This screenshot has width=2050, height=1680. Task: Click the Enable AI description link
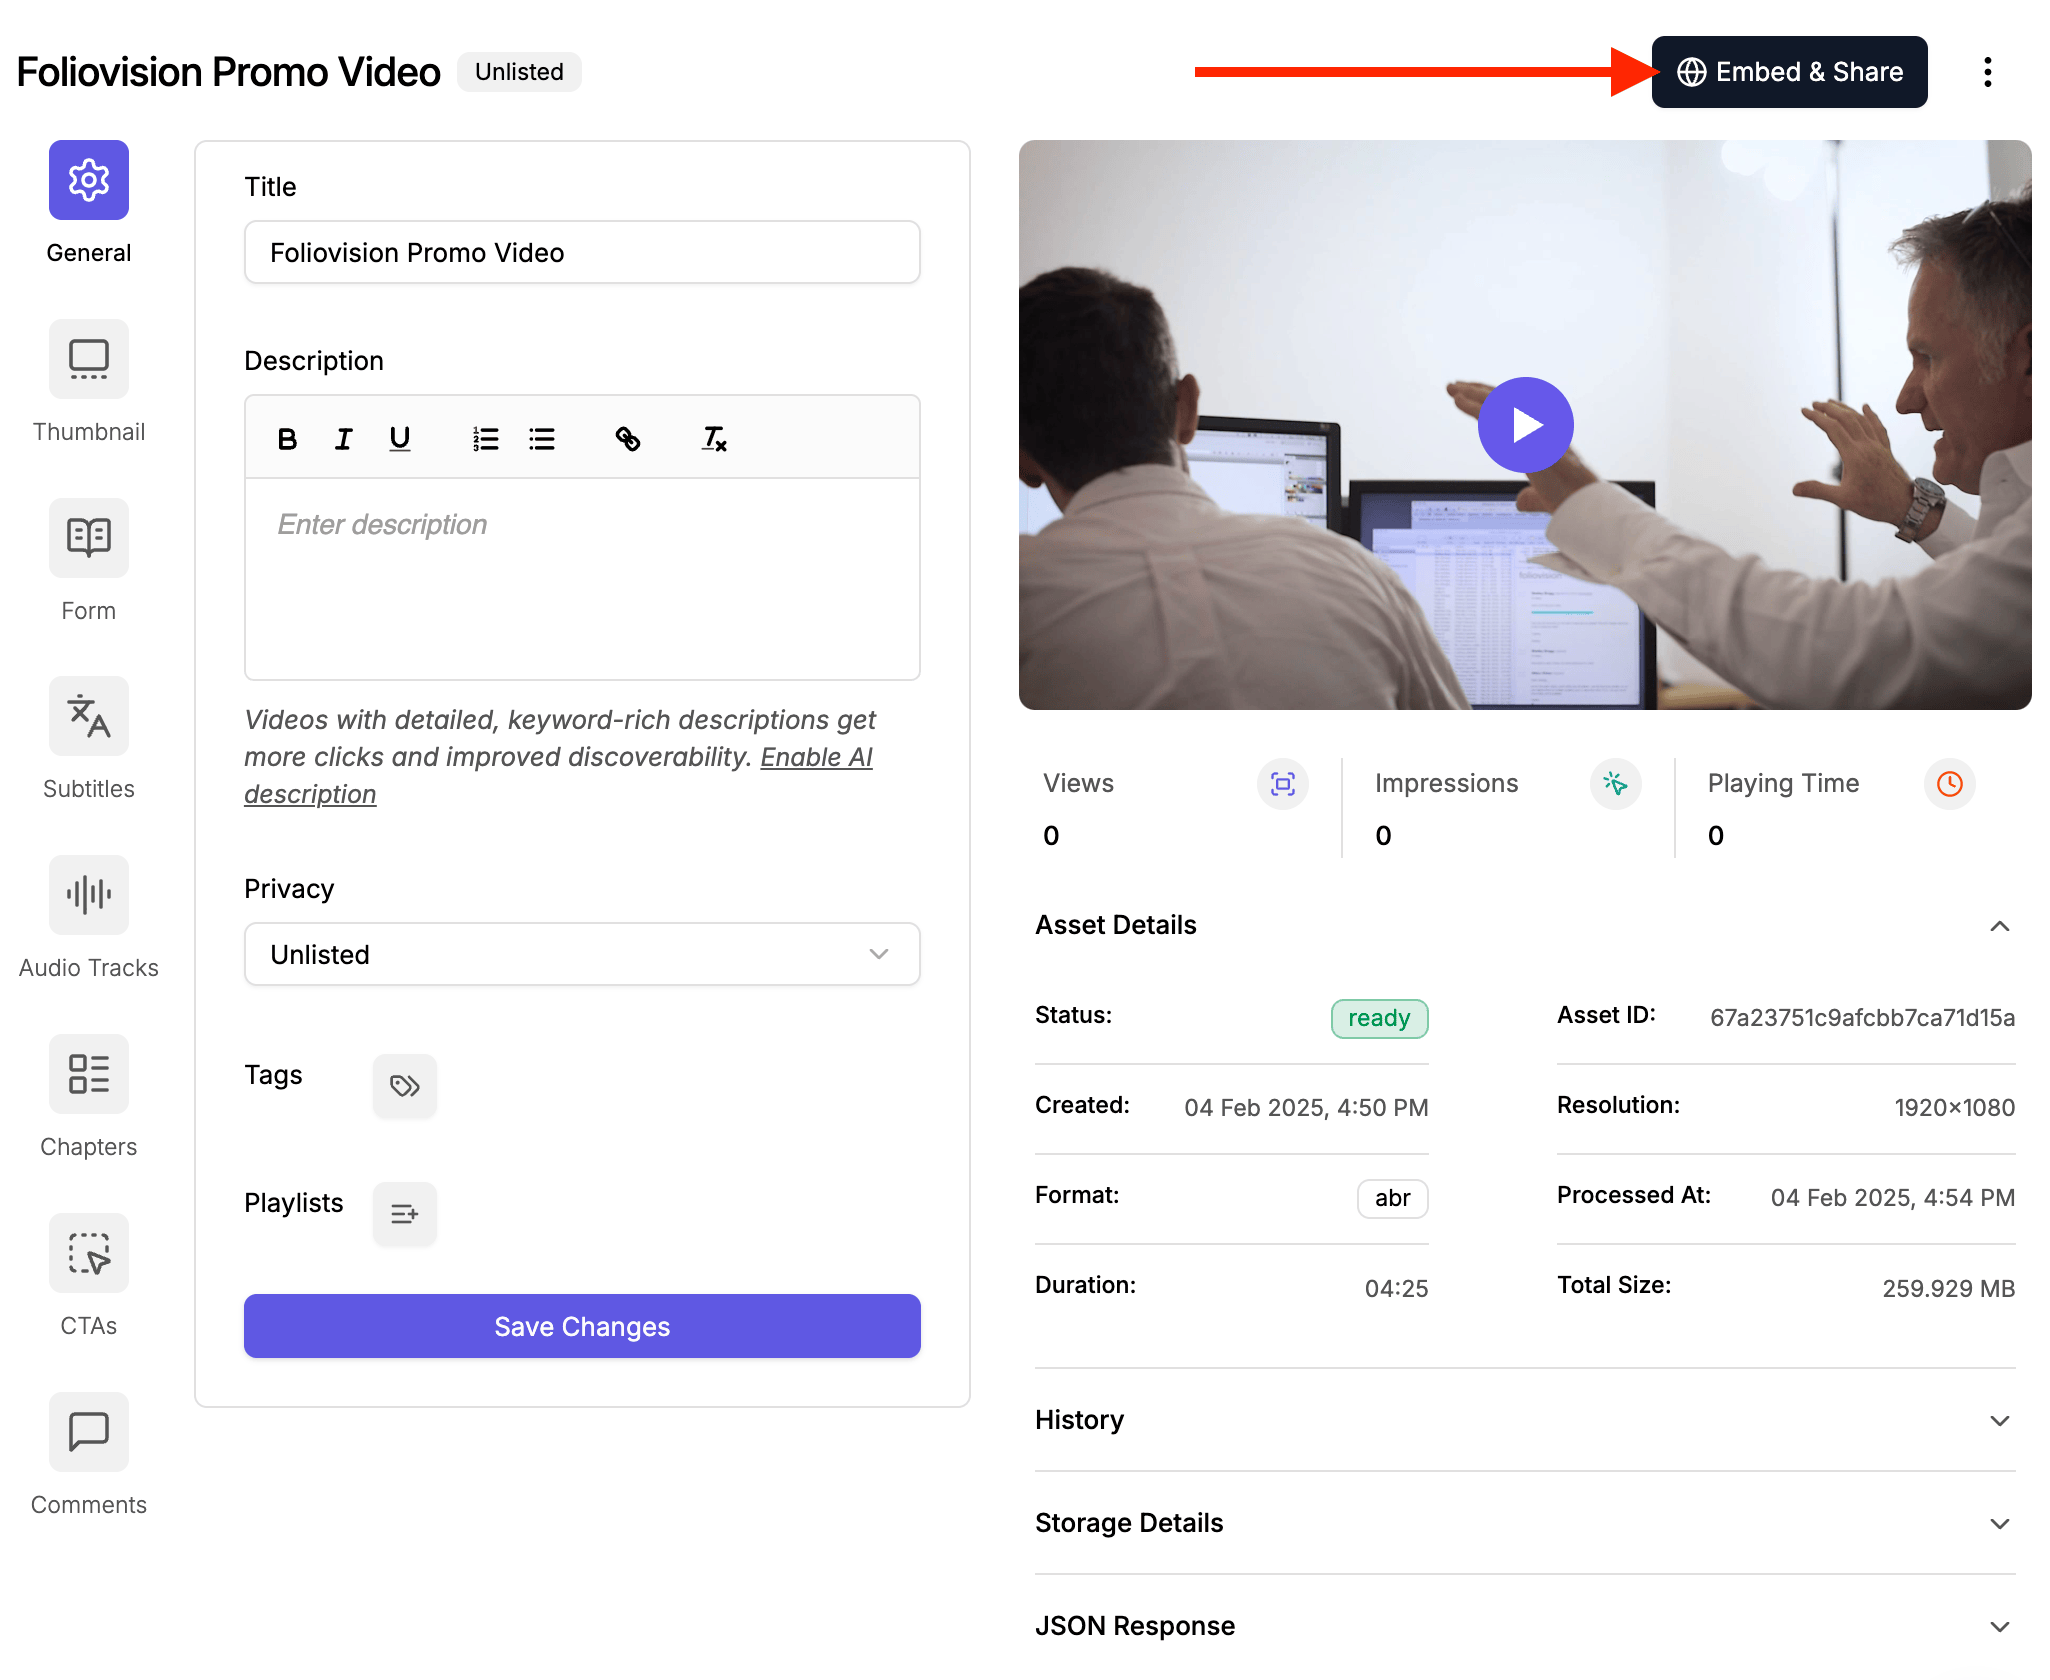(815, 758)
